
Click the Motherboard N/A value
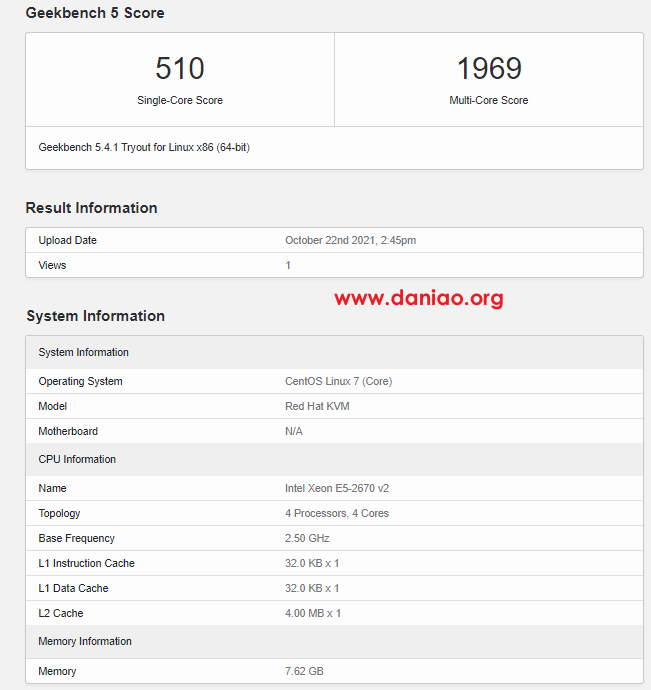click(x=294, y=431)
